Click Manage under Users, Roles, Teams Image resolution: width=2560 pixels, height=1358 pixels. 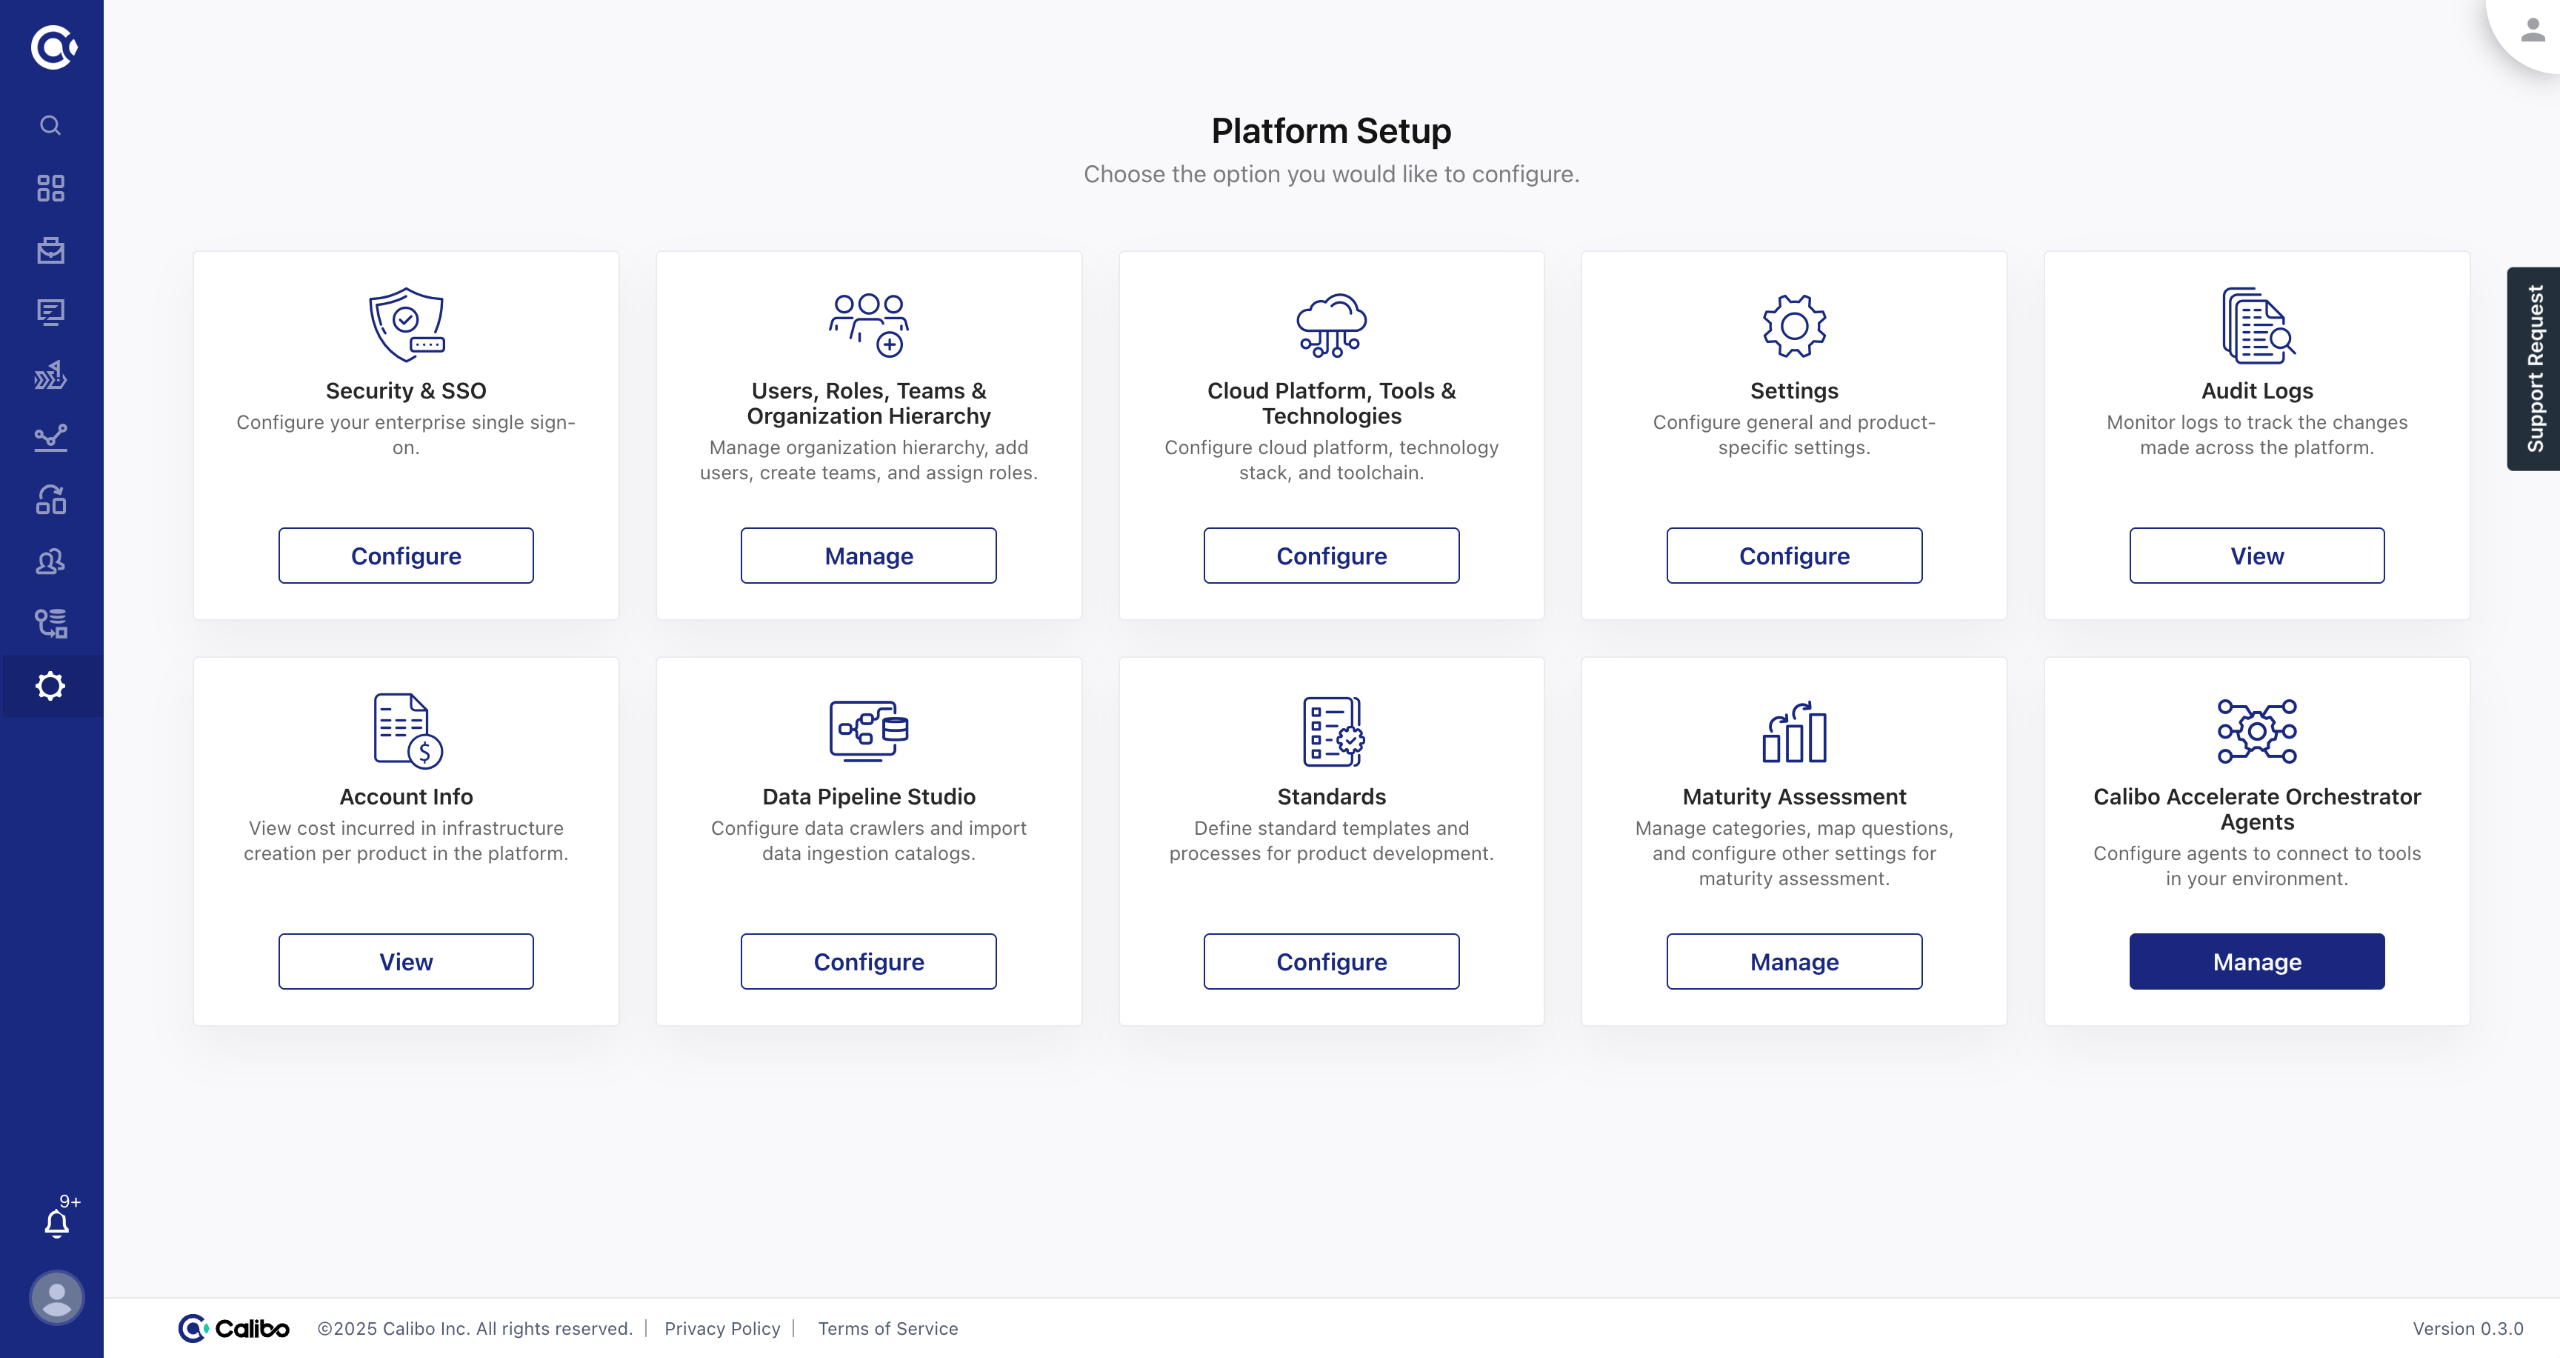(868, 556)
